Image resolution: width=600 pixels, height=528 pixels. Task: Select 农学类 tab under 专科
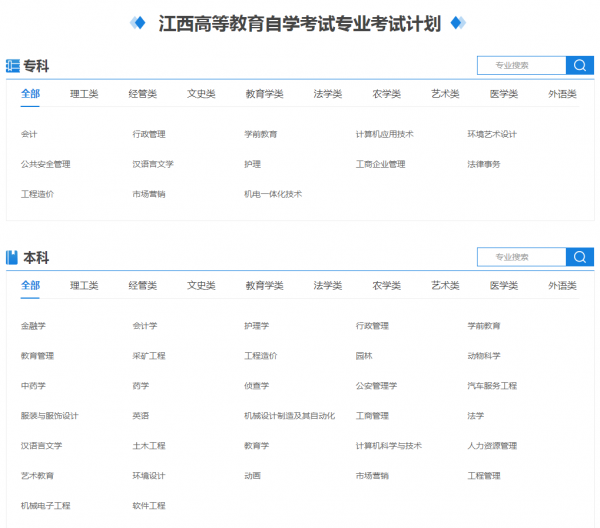(x=386, y=94)
